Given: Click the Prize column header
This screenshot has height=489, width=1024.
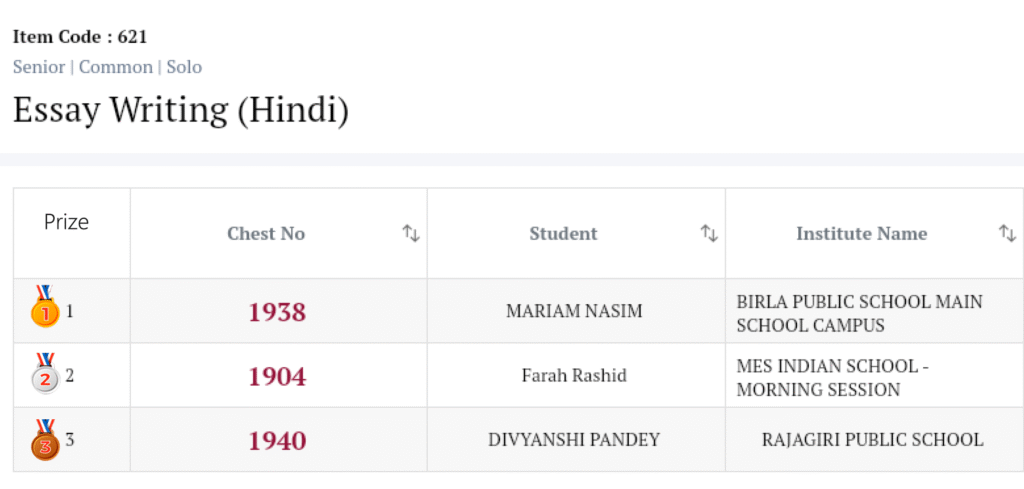Looking at the screenshot, I should pyautogui.click(x=66, y=222).
